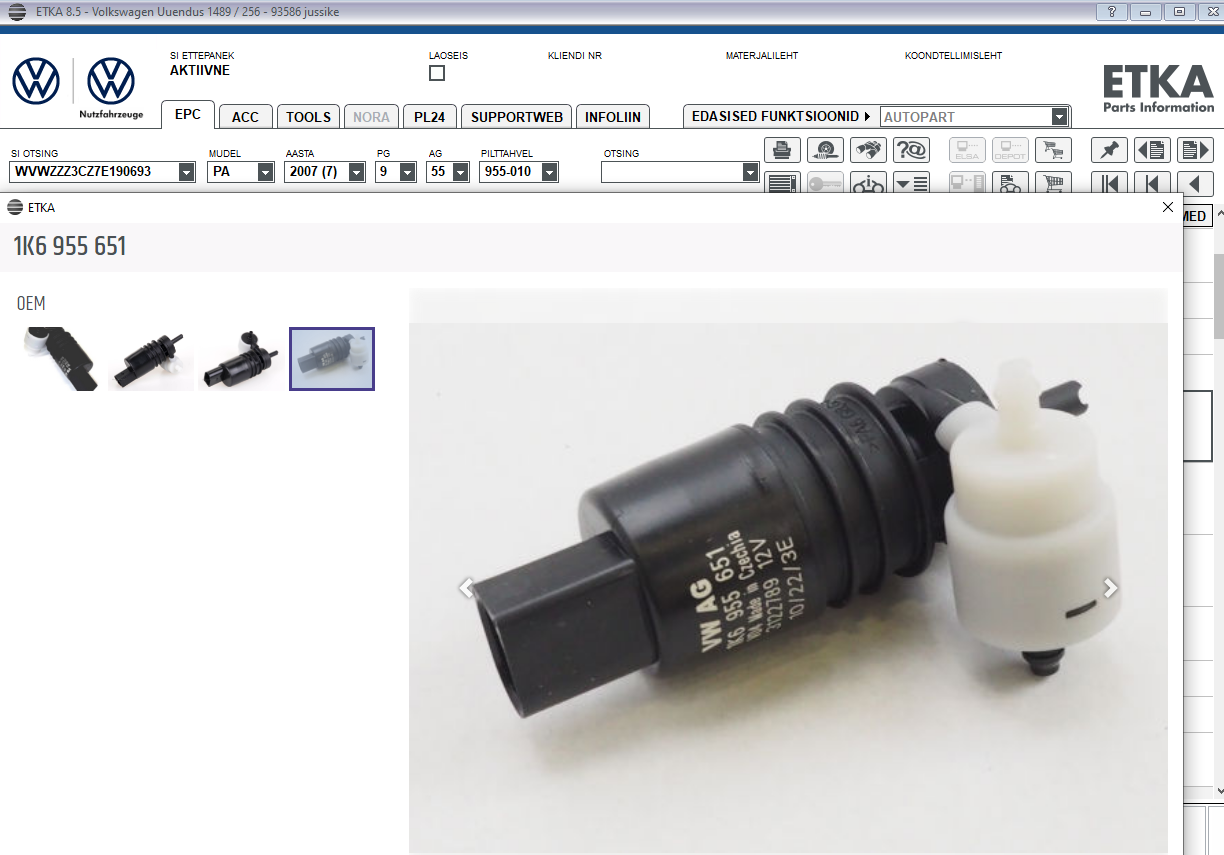Show next part image with right arrow
The width and height of the screenshot is (1224, 855).
pyautogui.click(x=1110, y=588)
